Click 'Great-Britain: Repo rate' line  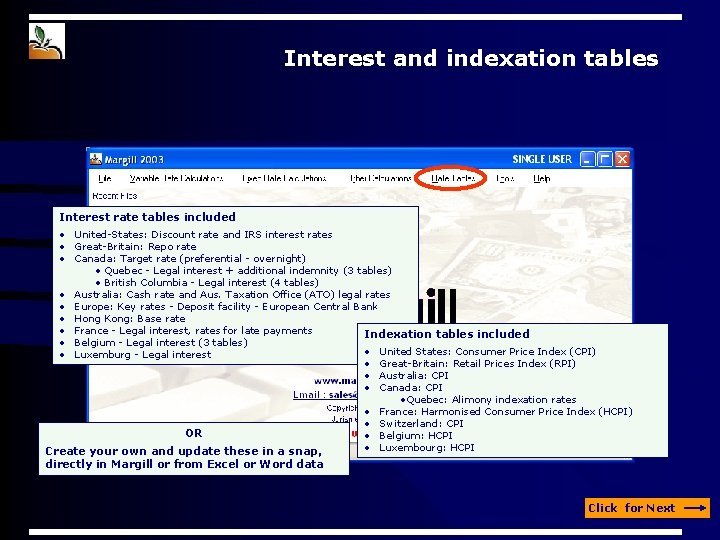pos(135,247)
